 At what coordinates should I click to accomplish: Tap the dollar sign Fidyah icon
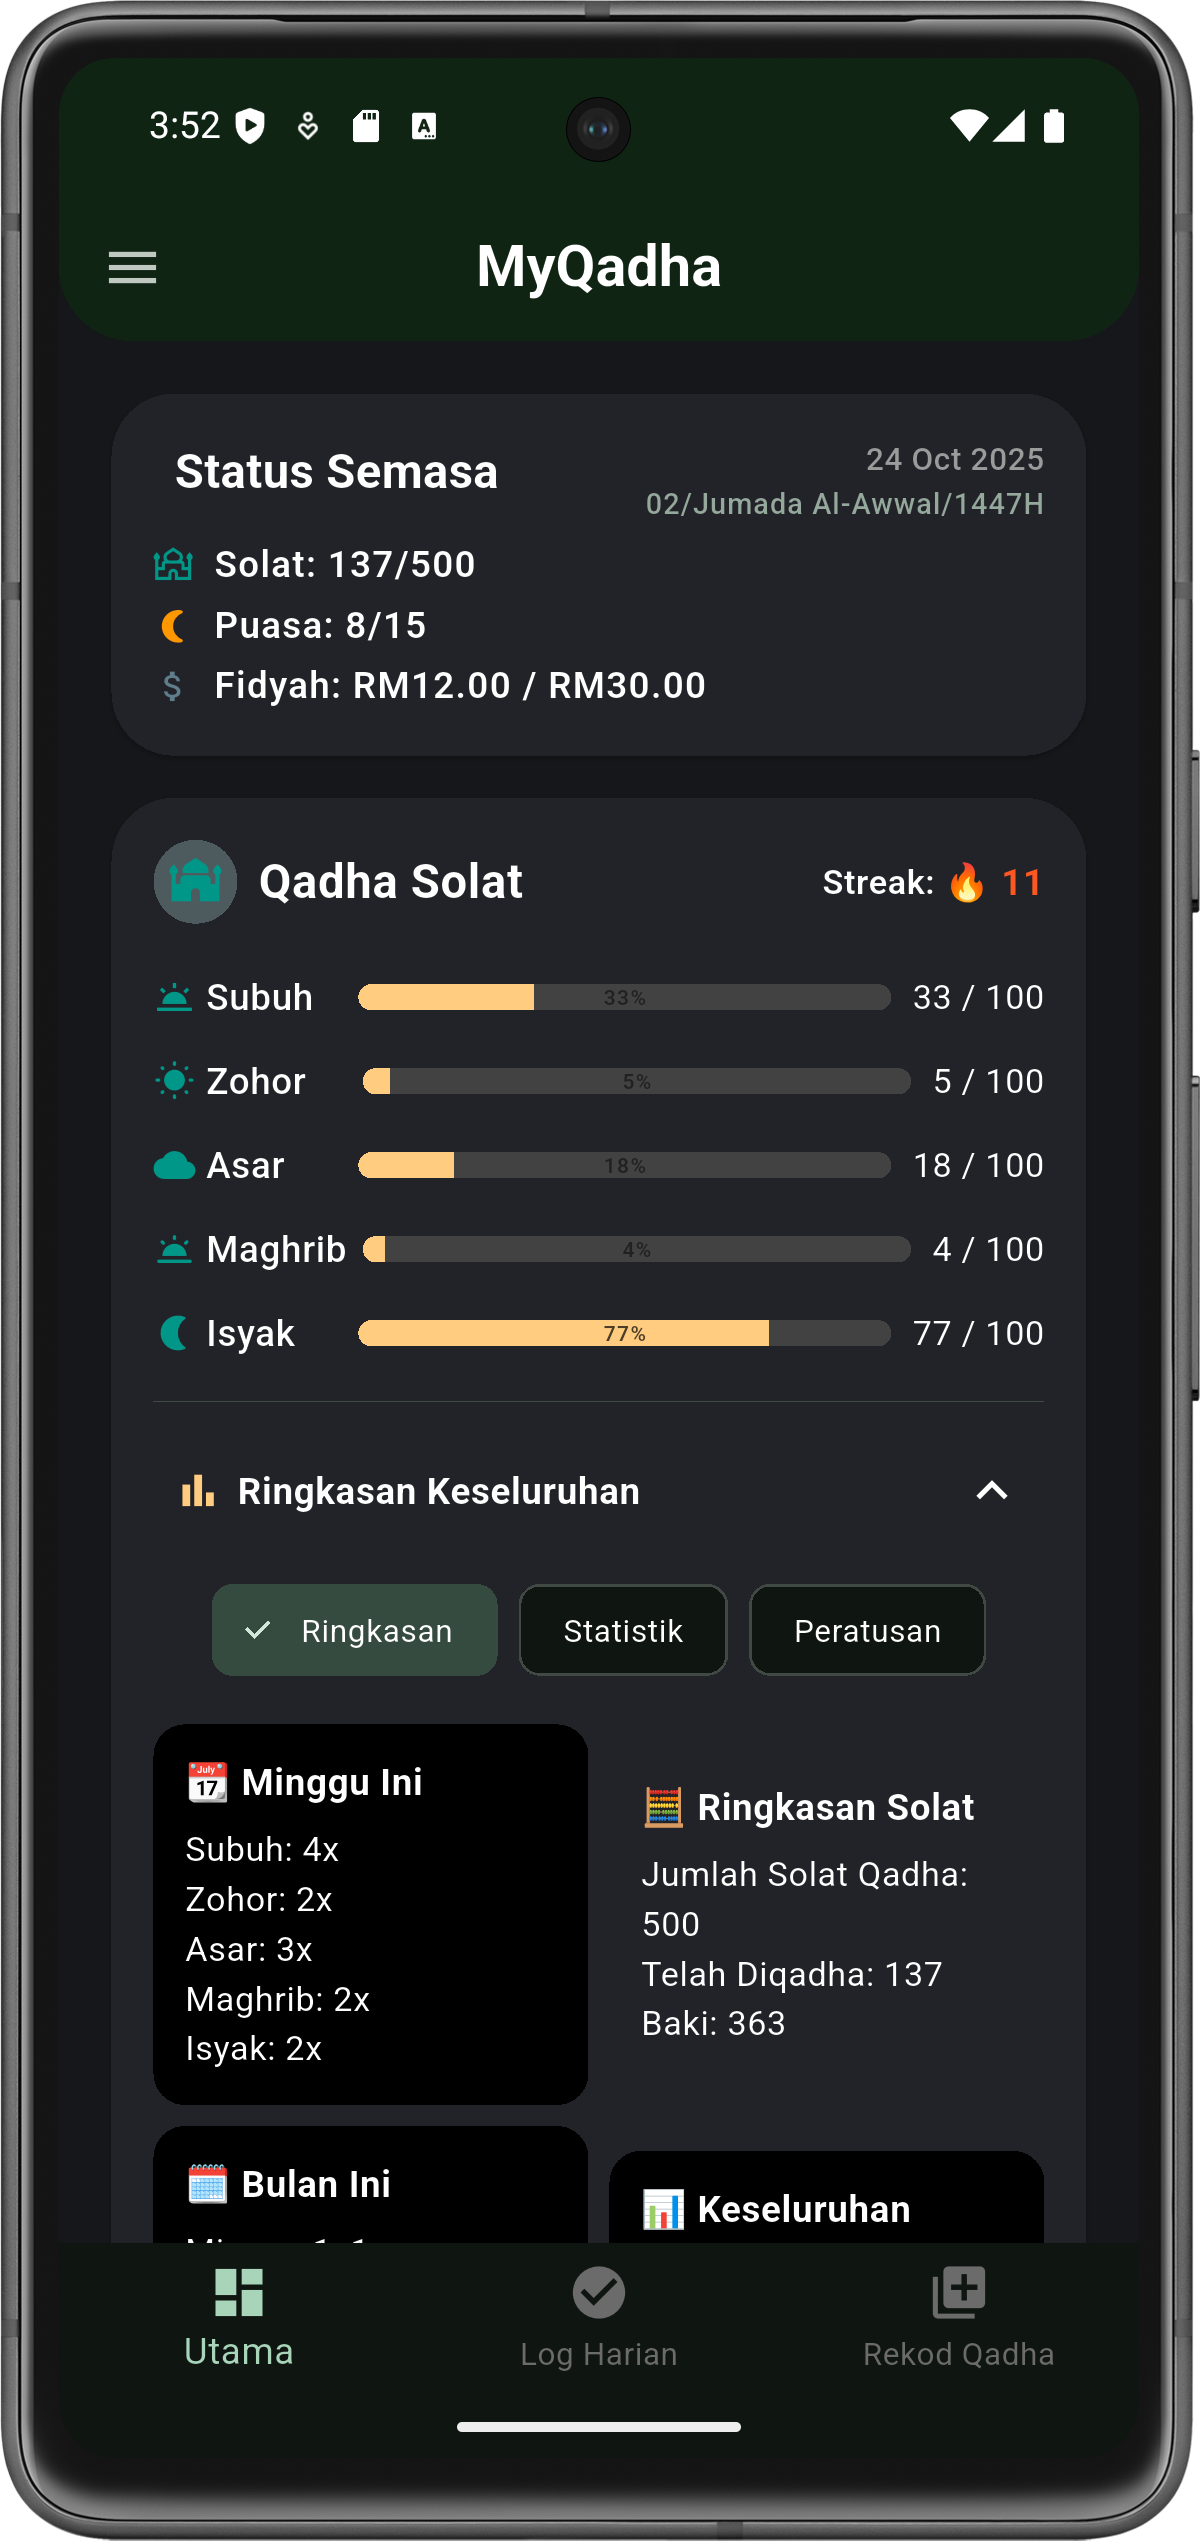[172, 686]
